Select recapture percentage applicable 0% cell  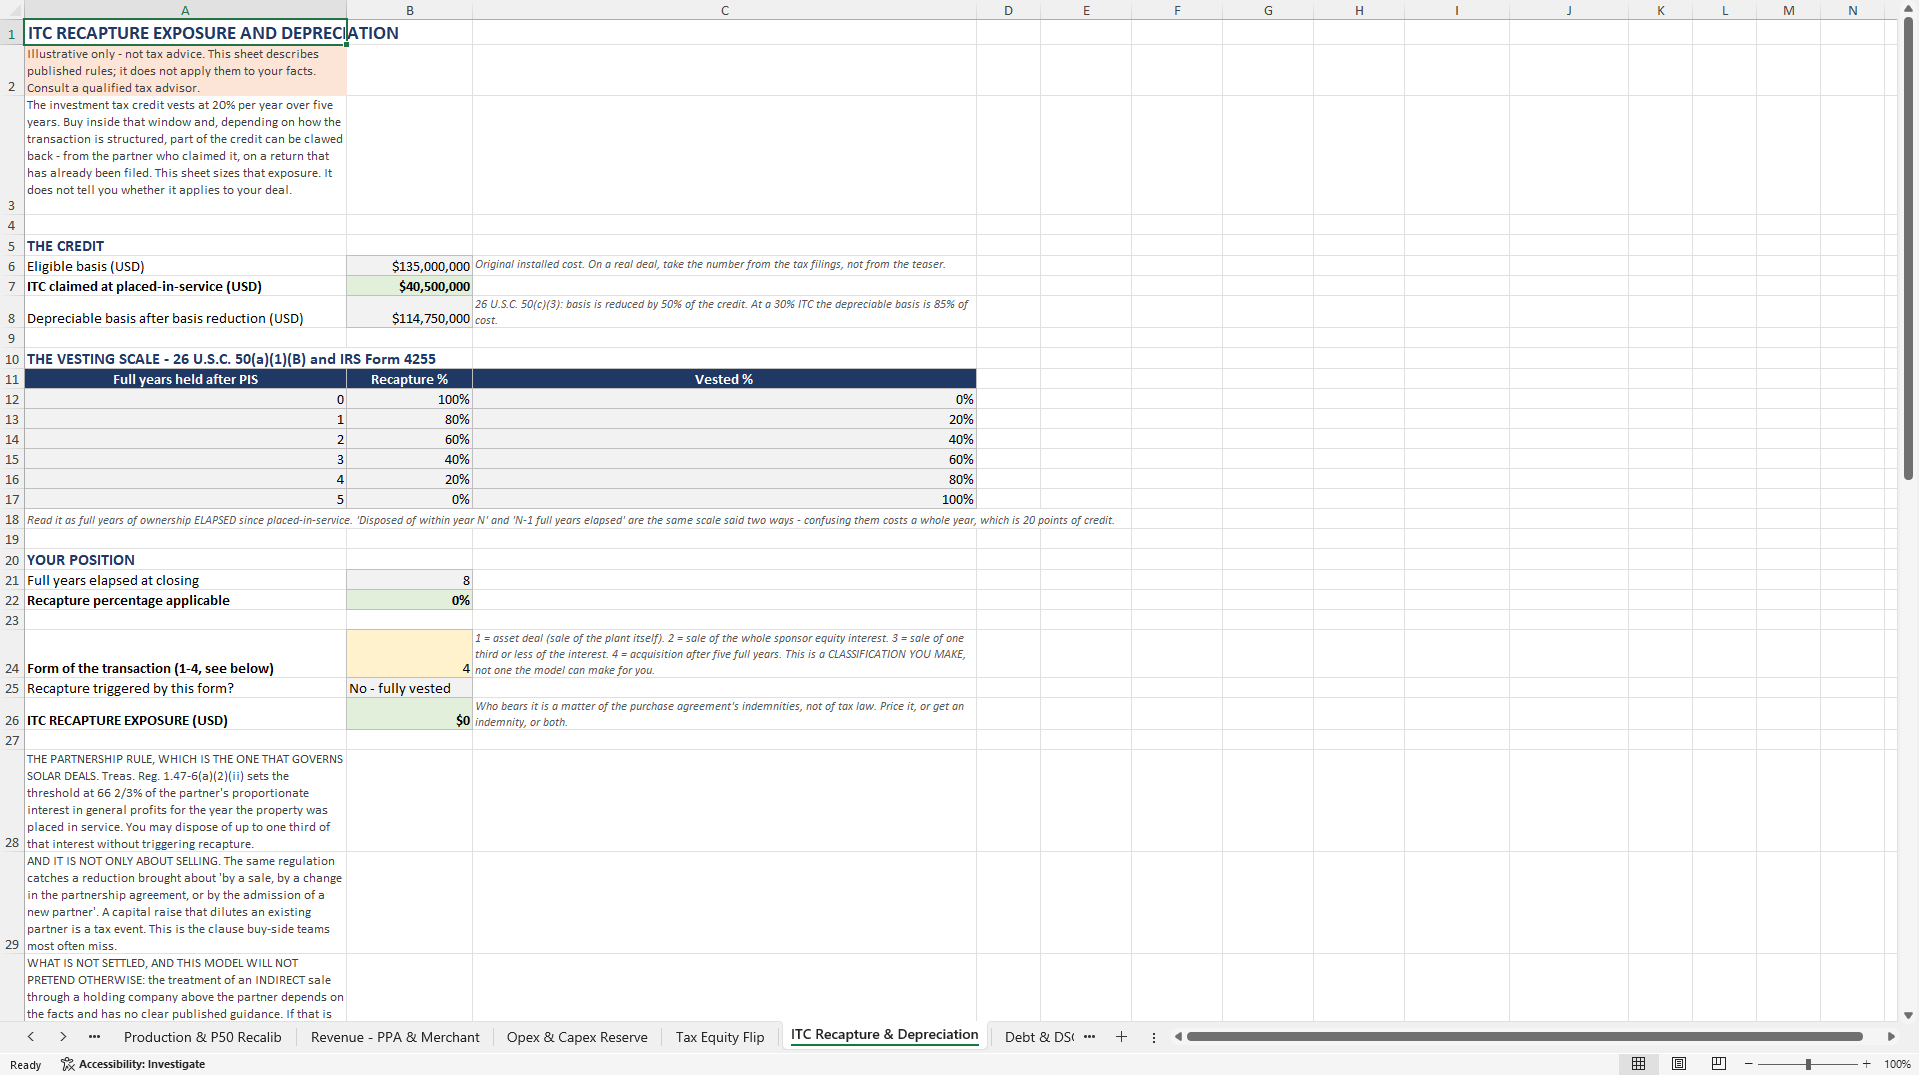tap(410, 600)
